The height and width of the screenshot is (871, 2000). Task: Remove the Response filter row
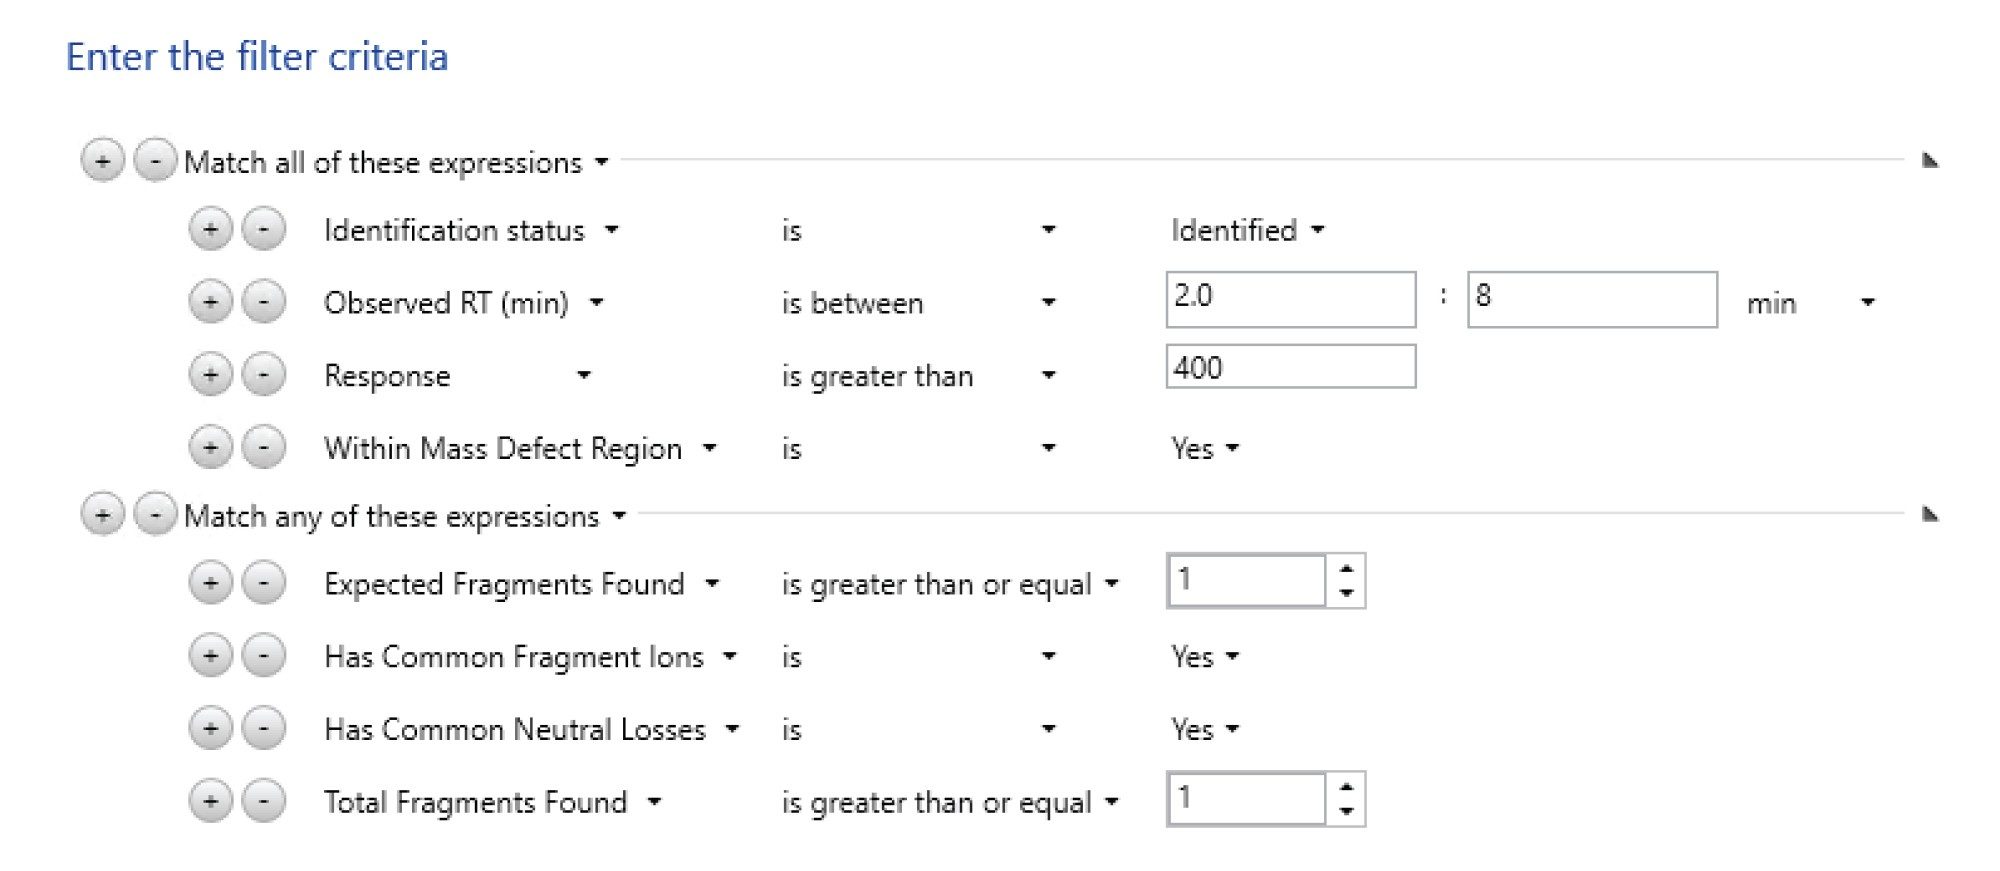[264, 375]
